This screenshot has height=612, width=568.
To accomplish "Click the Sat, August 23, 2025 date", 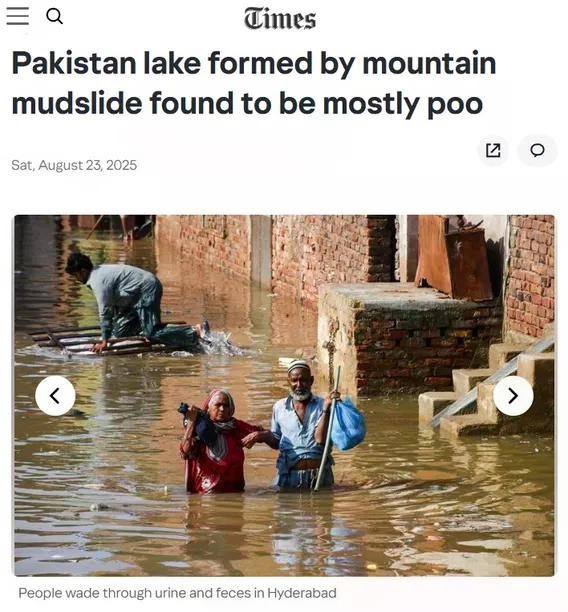I will click(x=74, y=165).
